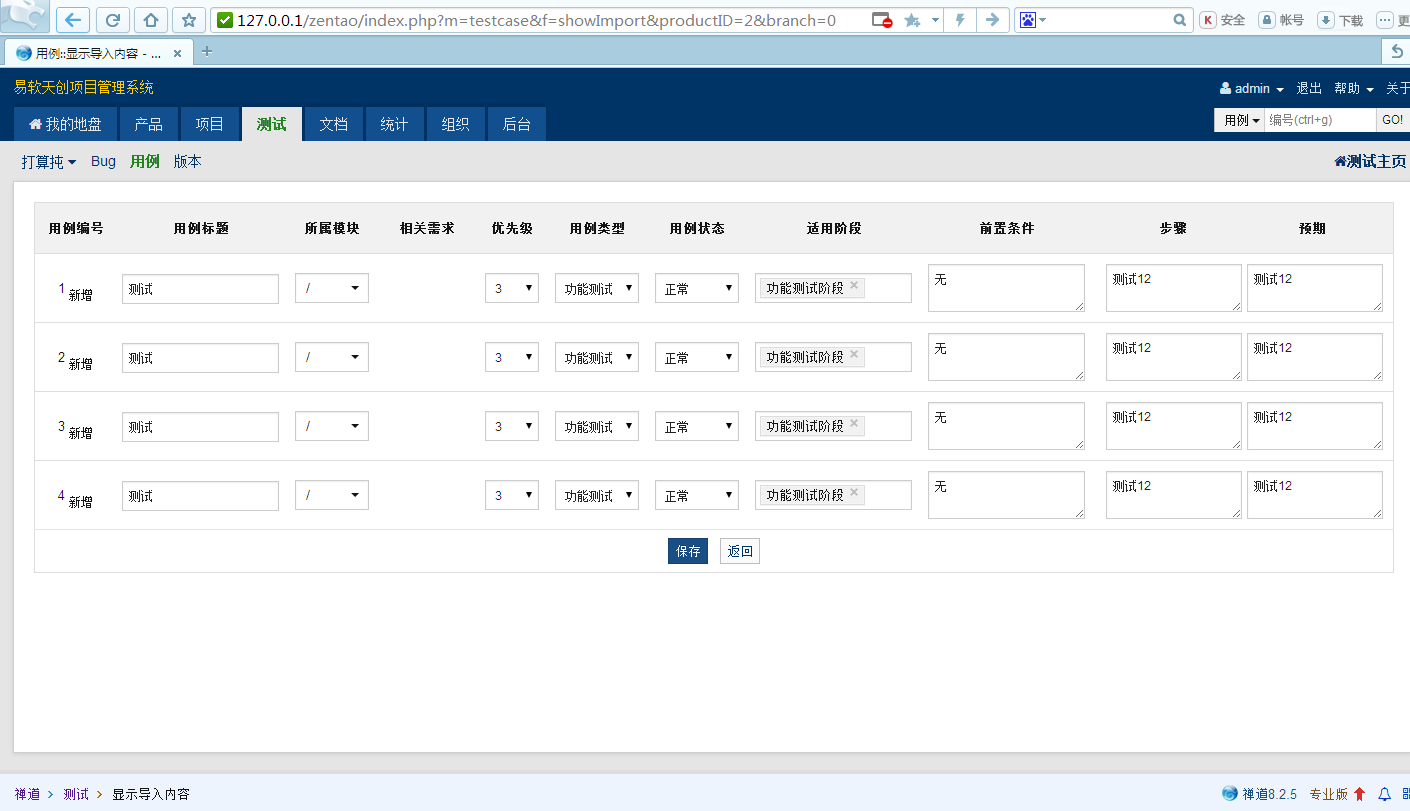The height and width of the screenshot is (811, 1410).
Task: Bookmark this page with the star icon
Action: (188, 20)
